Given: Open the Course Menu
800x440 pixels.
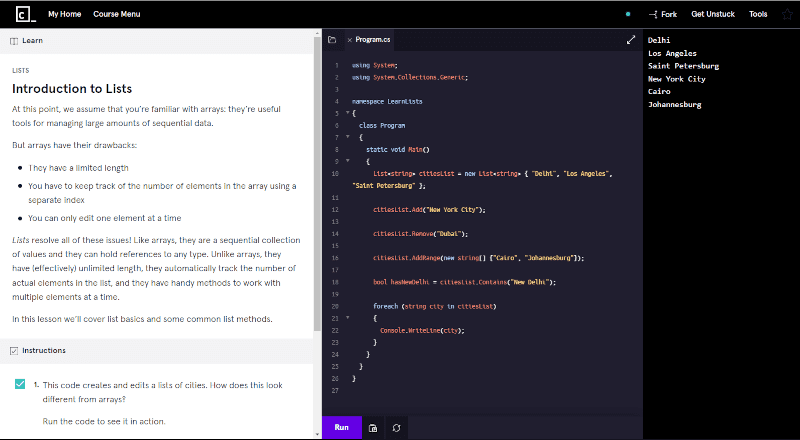Looking at the screenshot, I should (116, 14).
